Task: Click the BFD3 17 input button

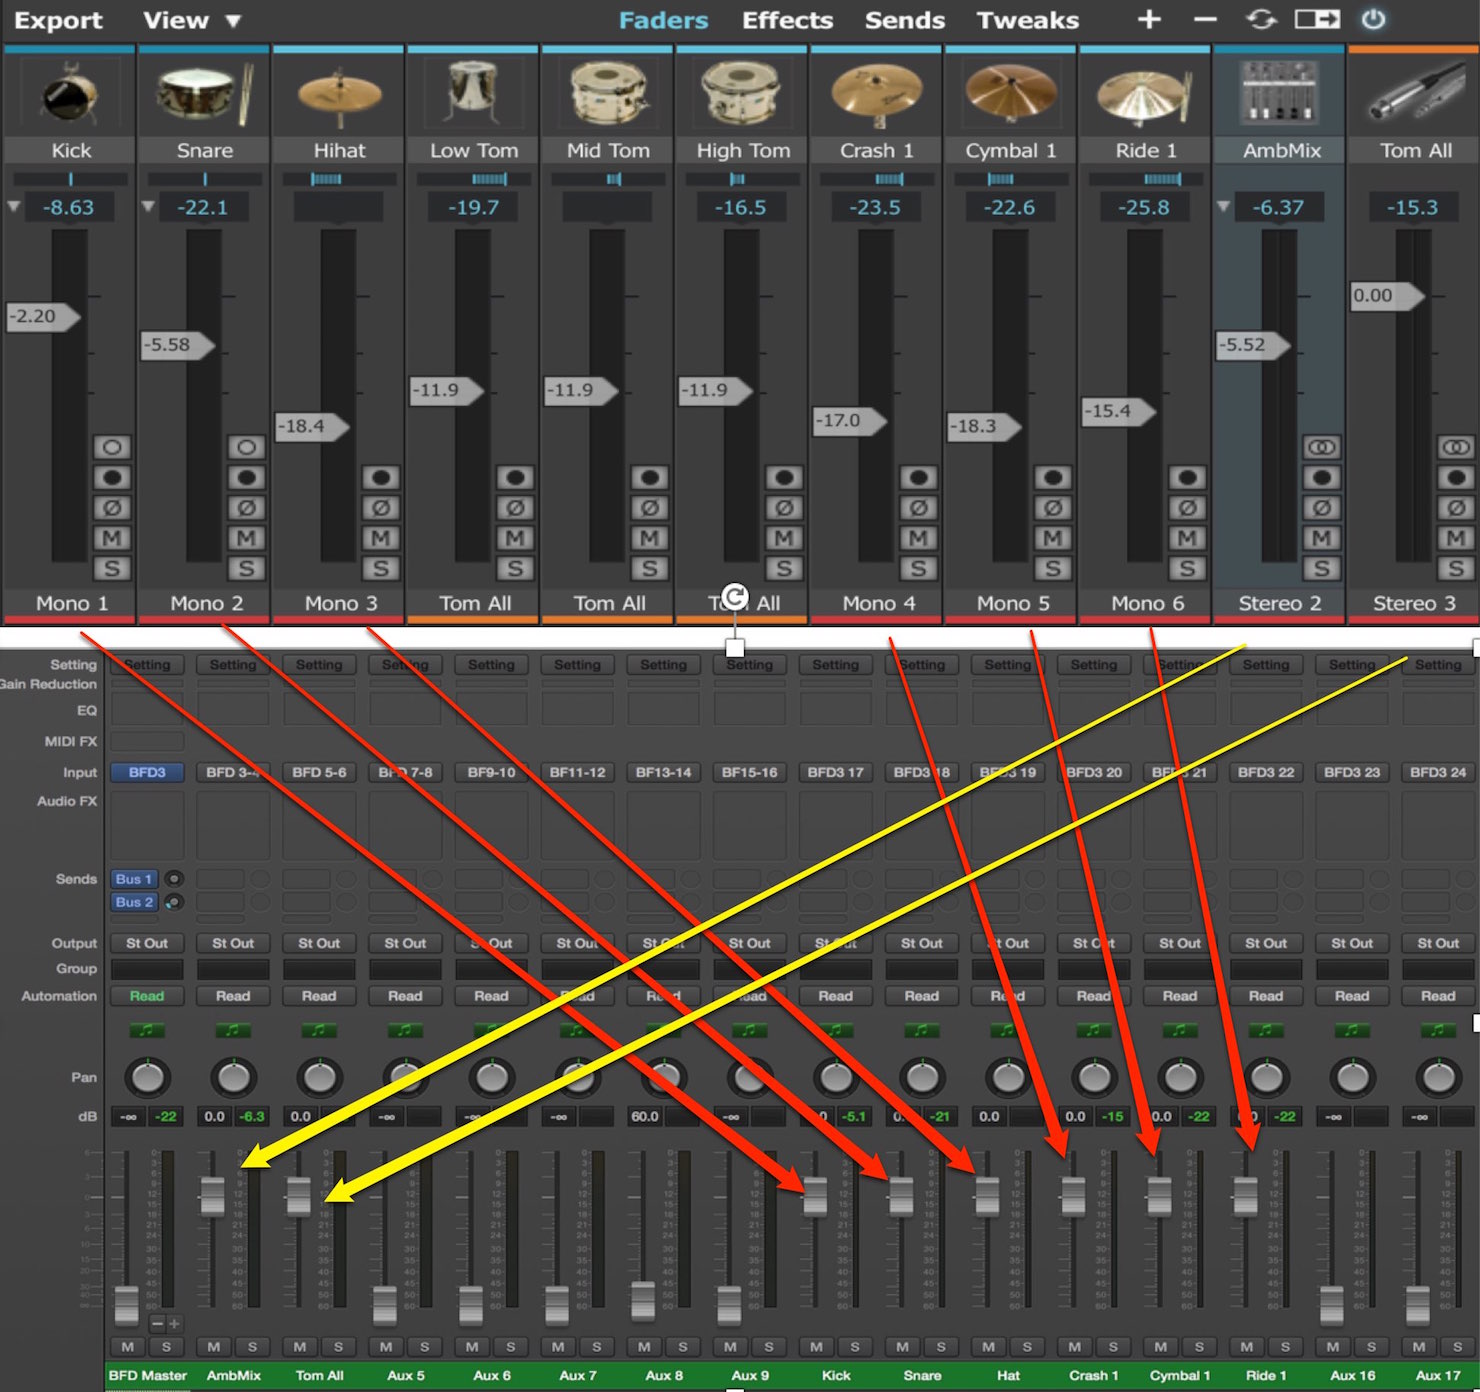Action: pyautogui.click(x=835, y=772)
